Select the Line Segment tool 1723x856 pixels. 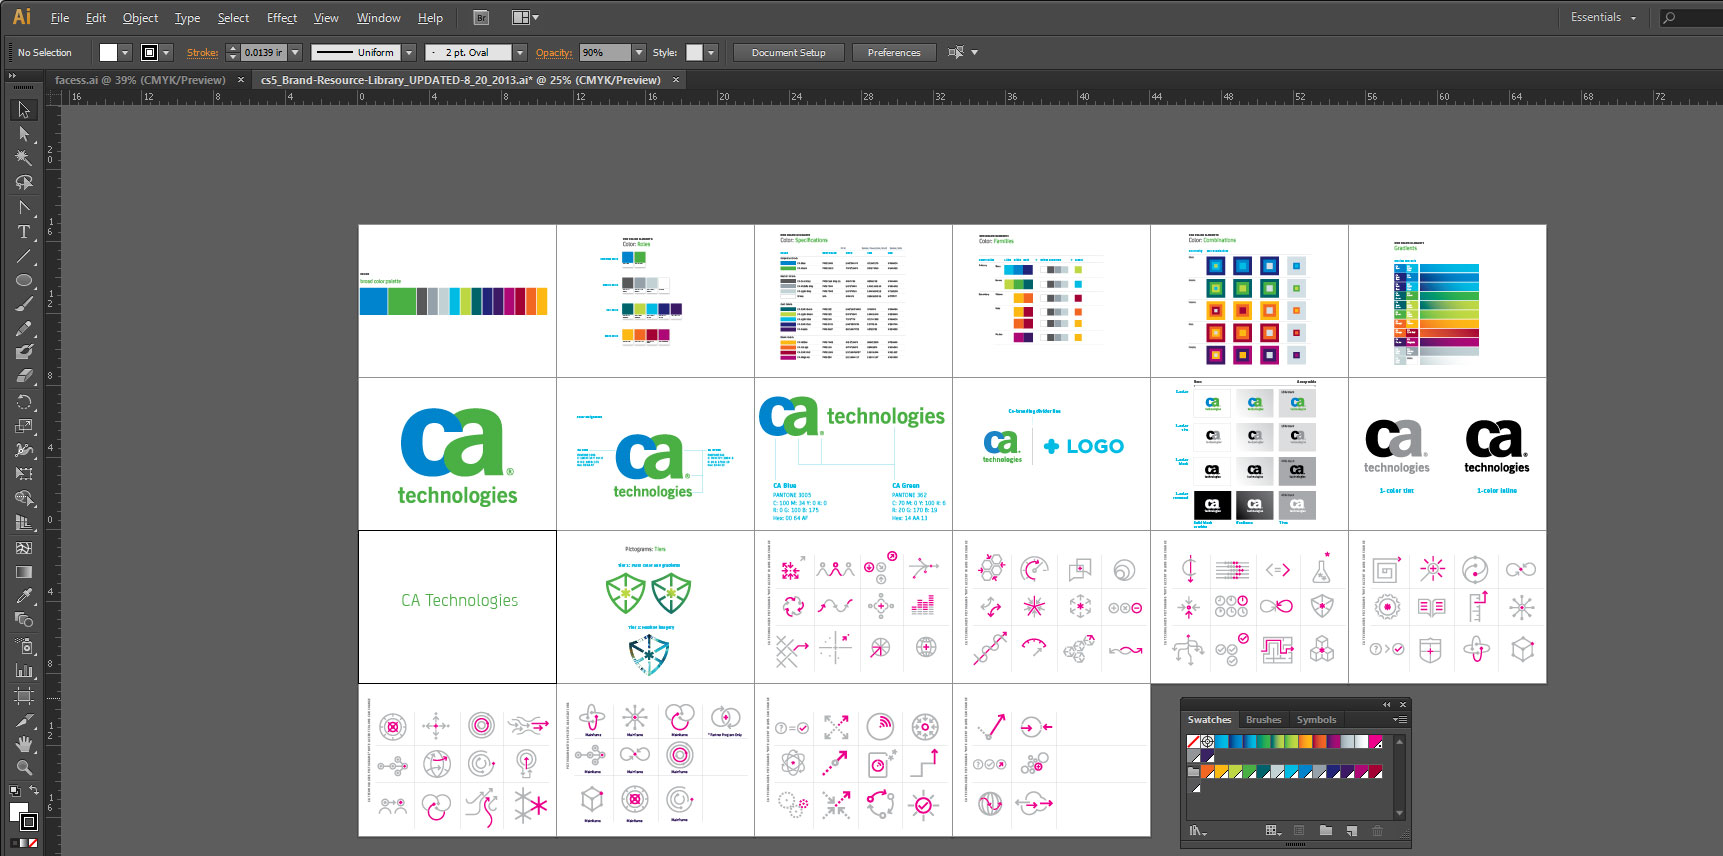pyautogui.click(x=24, y=256)
